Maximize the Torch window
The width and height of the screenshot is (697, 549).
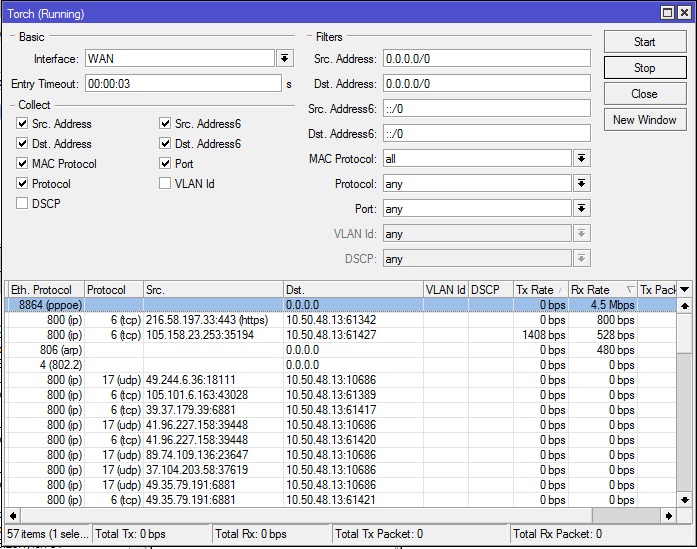pos(667,13)
